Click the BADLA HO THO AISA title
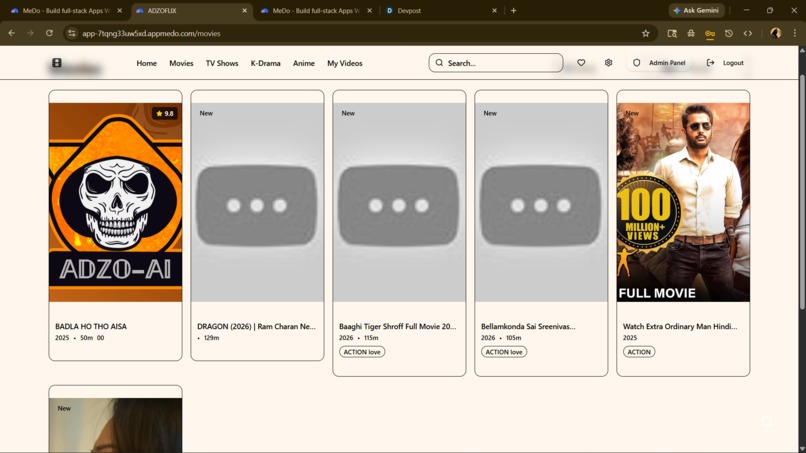This screenshot has width=806, height=453. [91, 327]
